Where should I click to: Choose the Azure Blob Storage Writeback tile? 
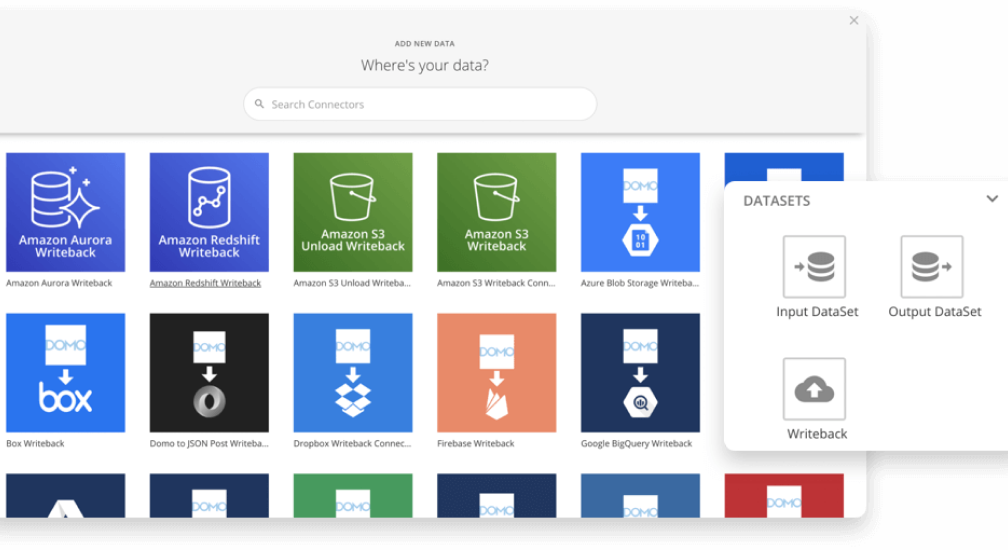tap(640, 212)
